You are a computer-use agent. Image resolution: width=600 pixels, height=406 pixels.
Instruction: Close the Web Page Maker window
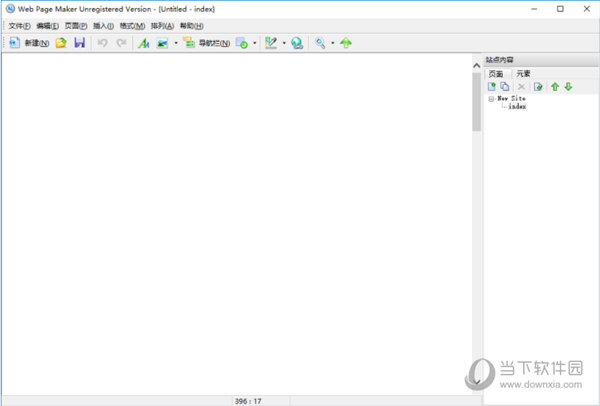(586, 9)
